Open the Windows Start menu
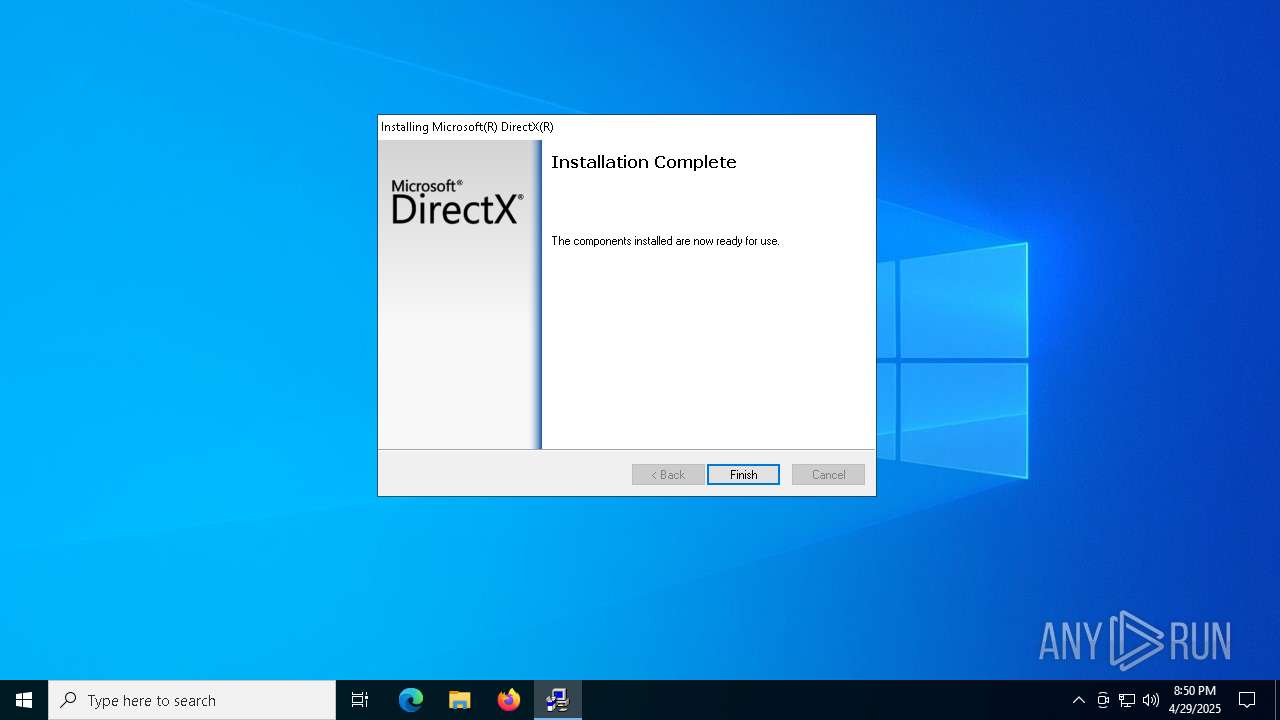Image resolution: width=1280 pixels, height=720 pixels. click(24, 700)
